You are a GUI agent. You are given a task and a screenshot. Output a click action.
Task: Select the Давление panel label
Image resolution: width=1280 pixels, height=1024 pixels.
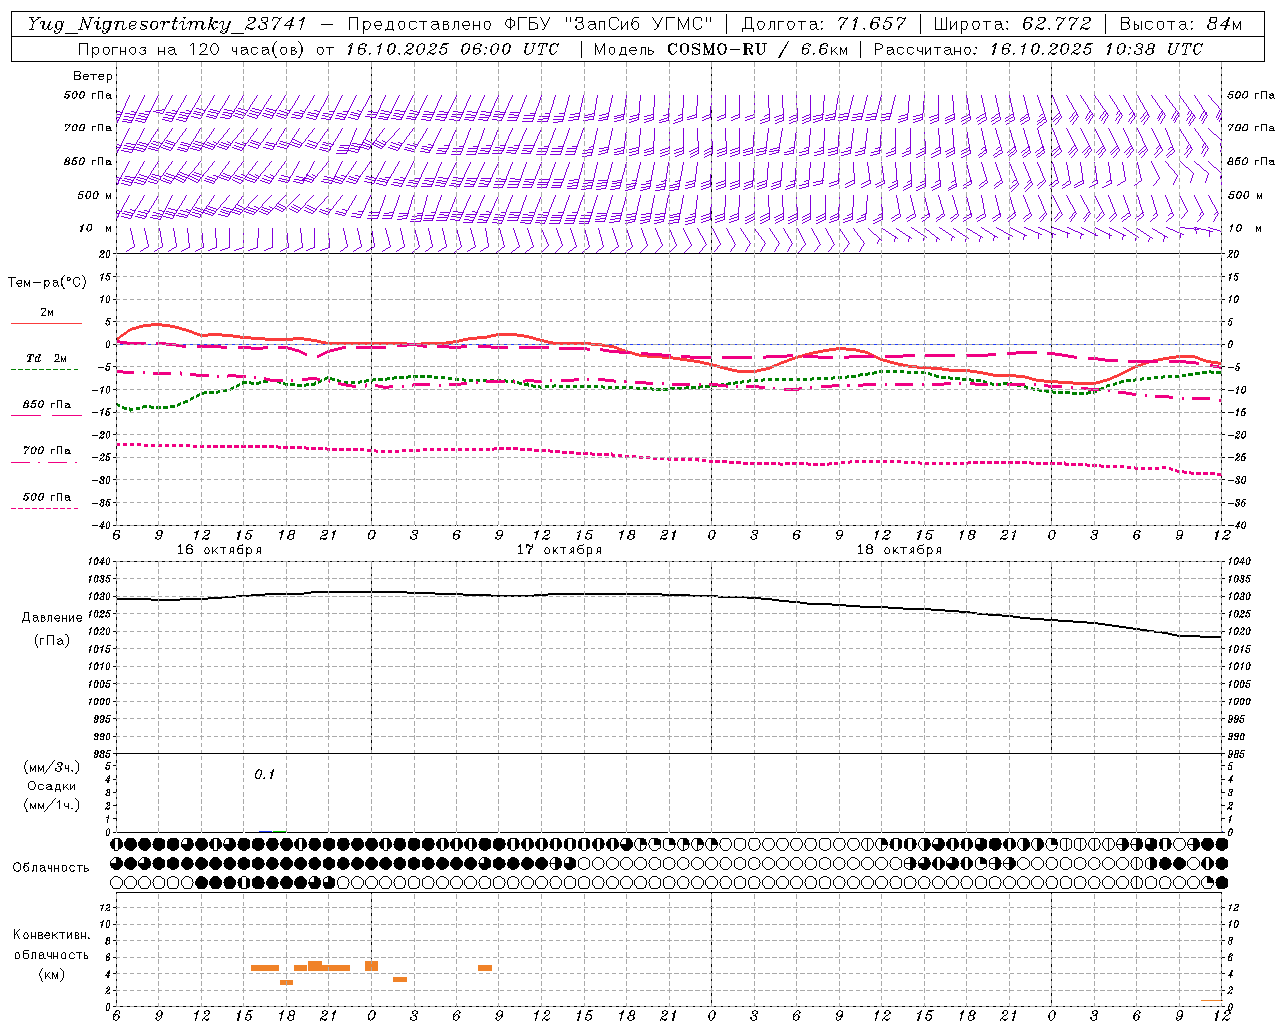(x=52, y=617)
